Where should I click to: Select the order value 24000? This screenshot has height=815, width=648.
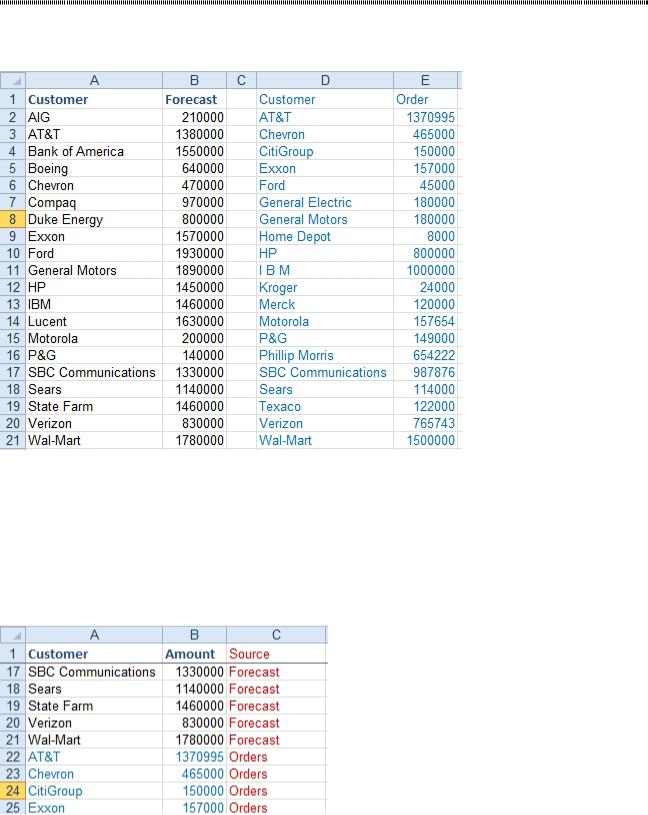425,287
